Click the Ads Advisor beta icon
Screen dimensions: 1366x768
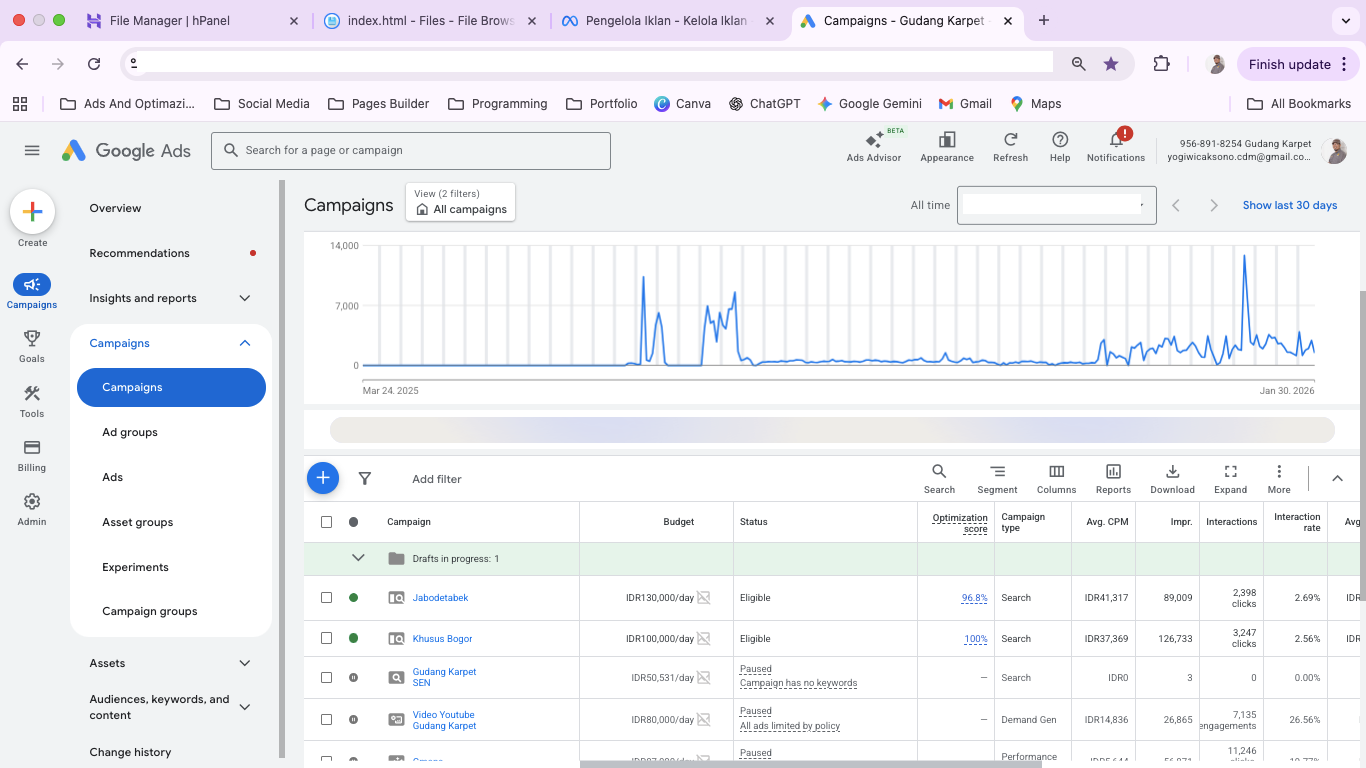873,141
